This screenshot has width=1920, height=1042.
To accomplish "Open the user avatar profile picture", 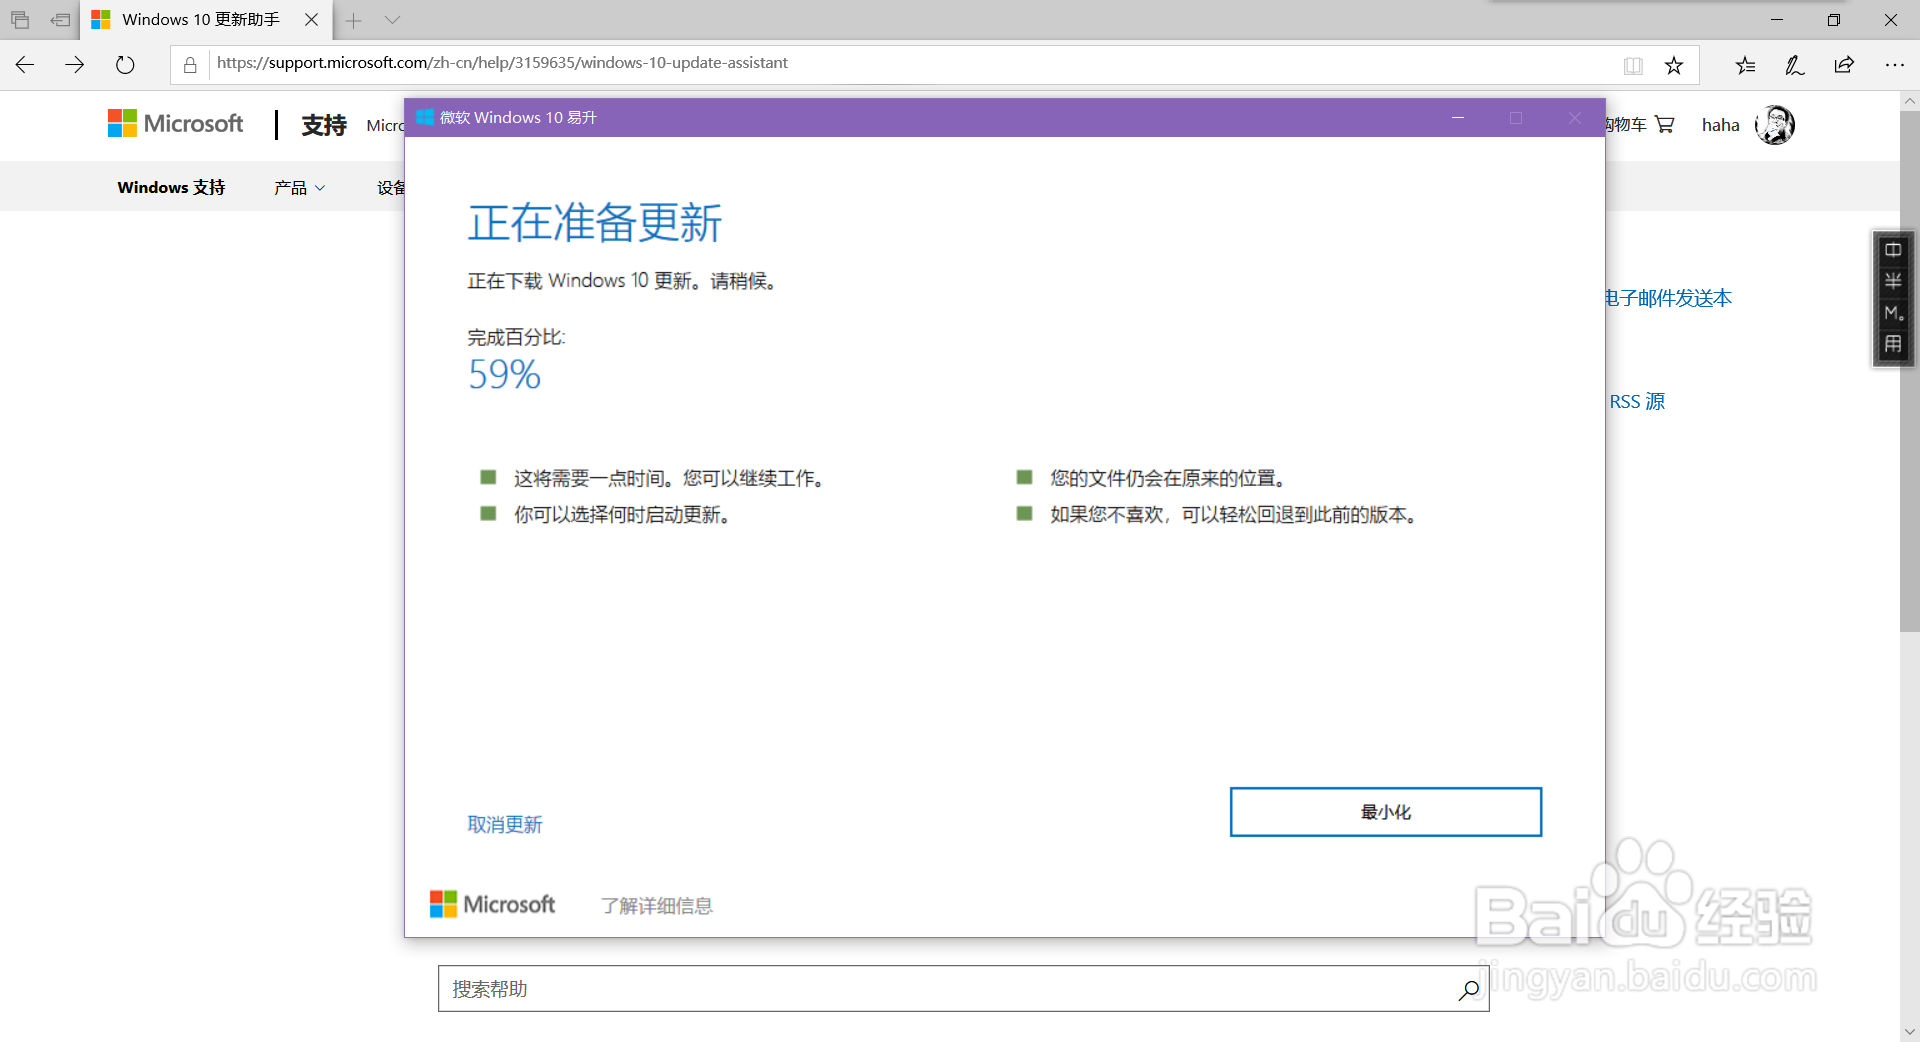I will click(1776, 125).
